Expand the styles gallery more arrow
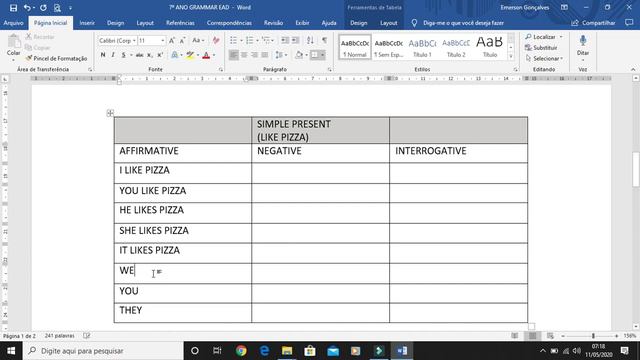 511,57
